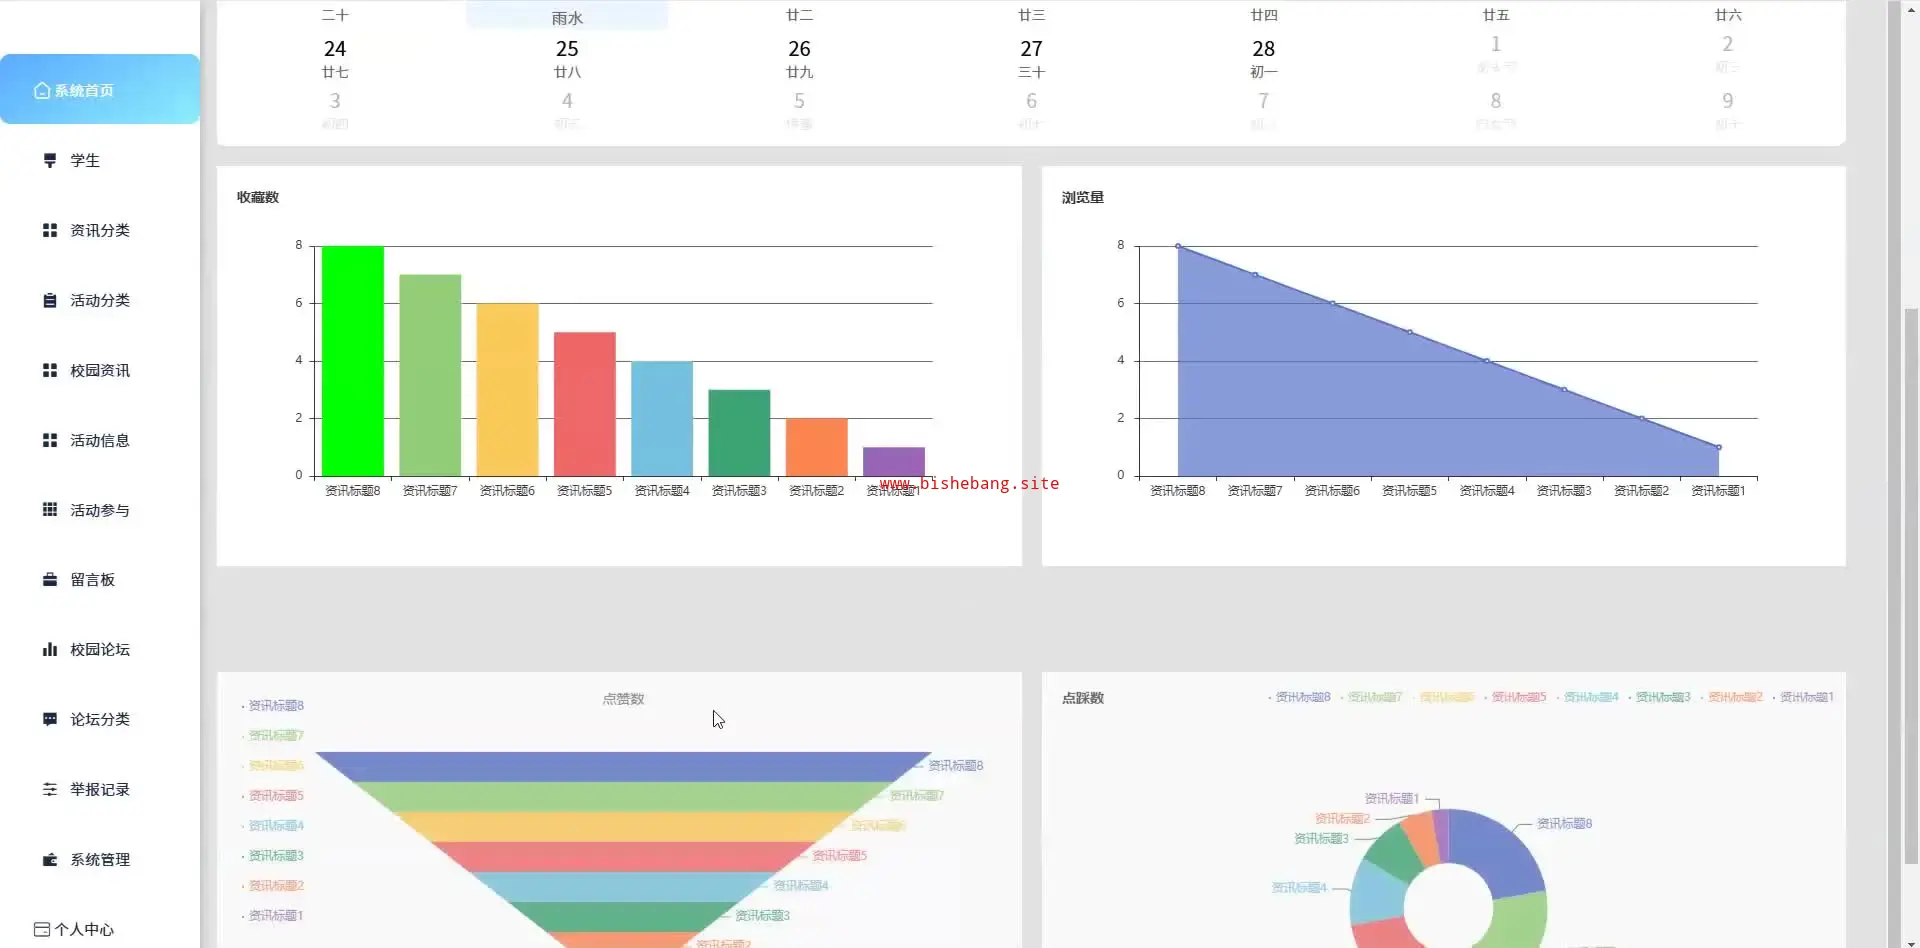Toggle 资讯标题1 in the 点赞数 funnel legend
This screenshot has width=1920, height=948.
[x=273, y=916]
